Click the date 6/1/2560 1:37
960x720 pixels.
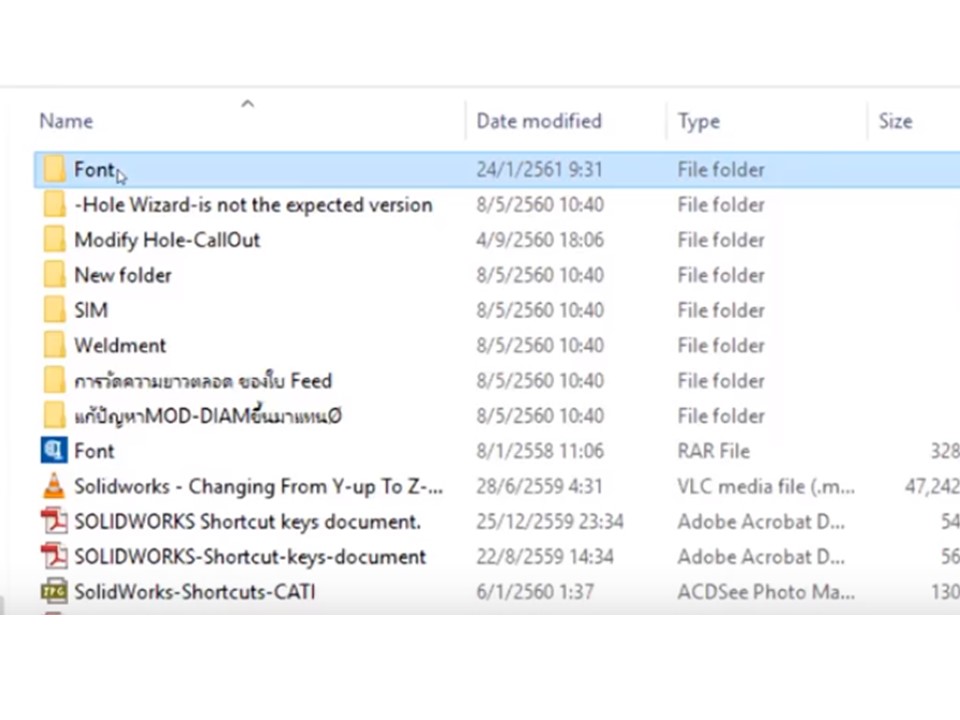click(535, 592)
